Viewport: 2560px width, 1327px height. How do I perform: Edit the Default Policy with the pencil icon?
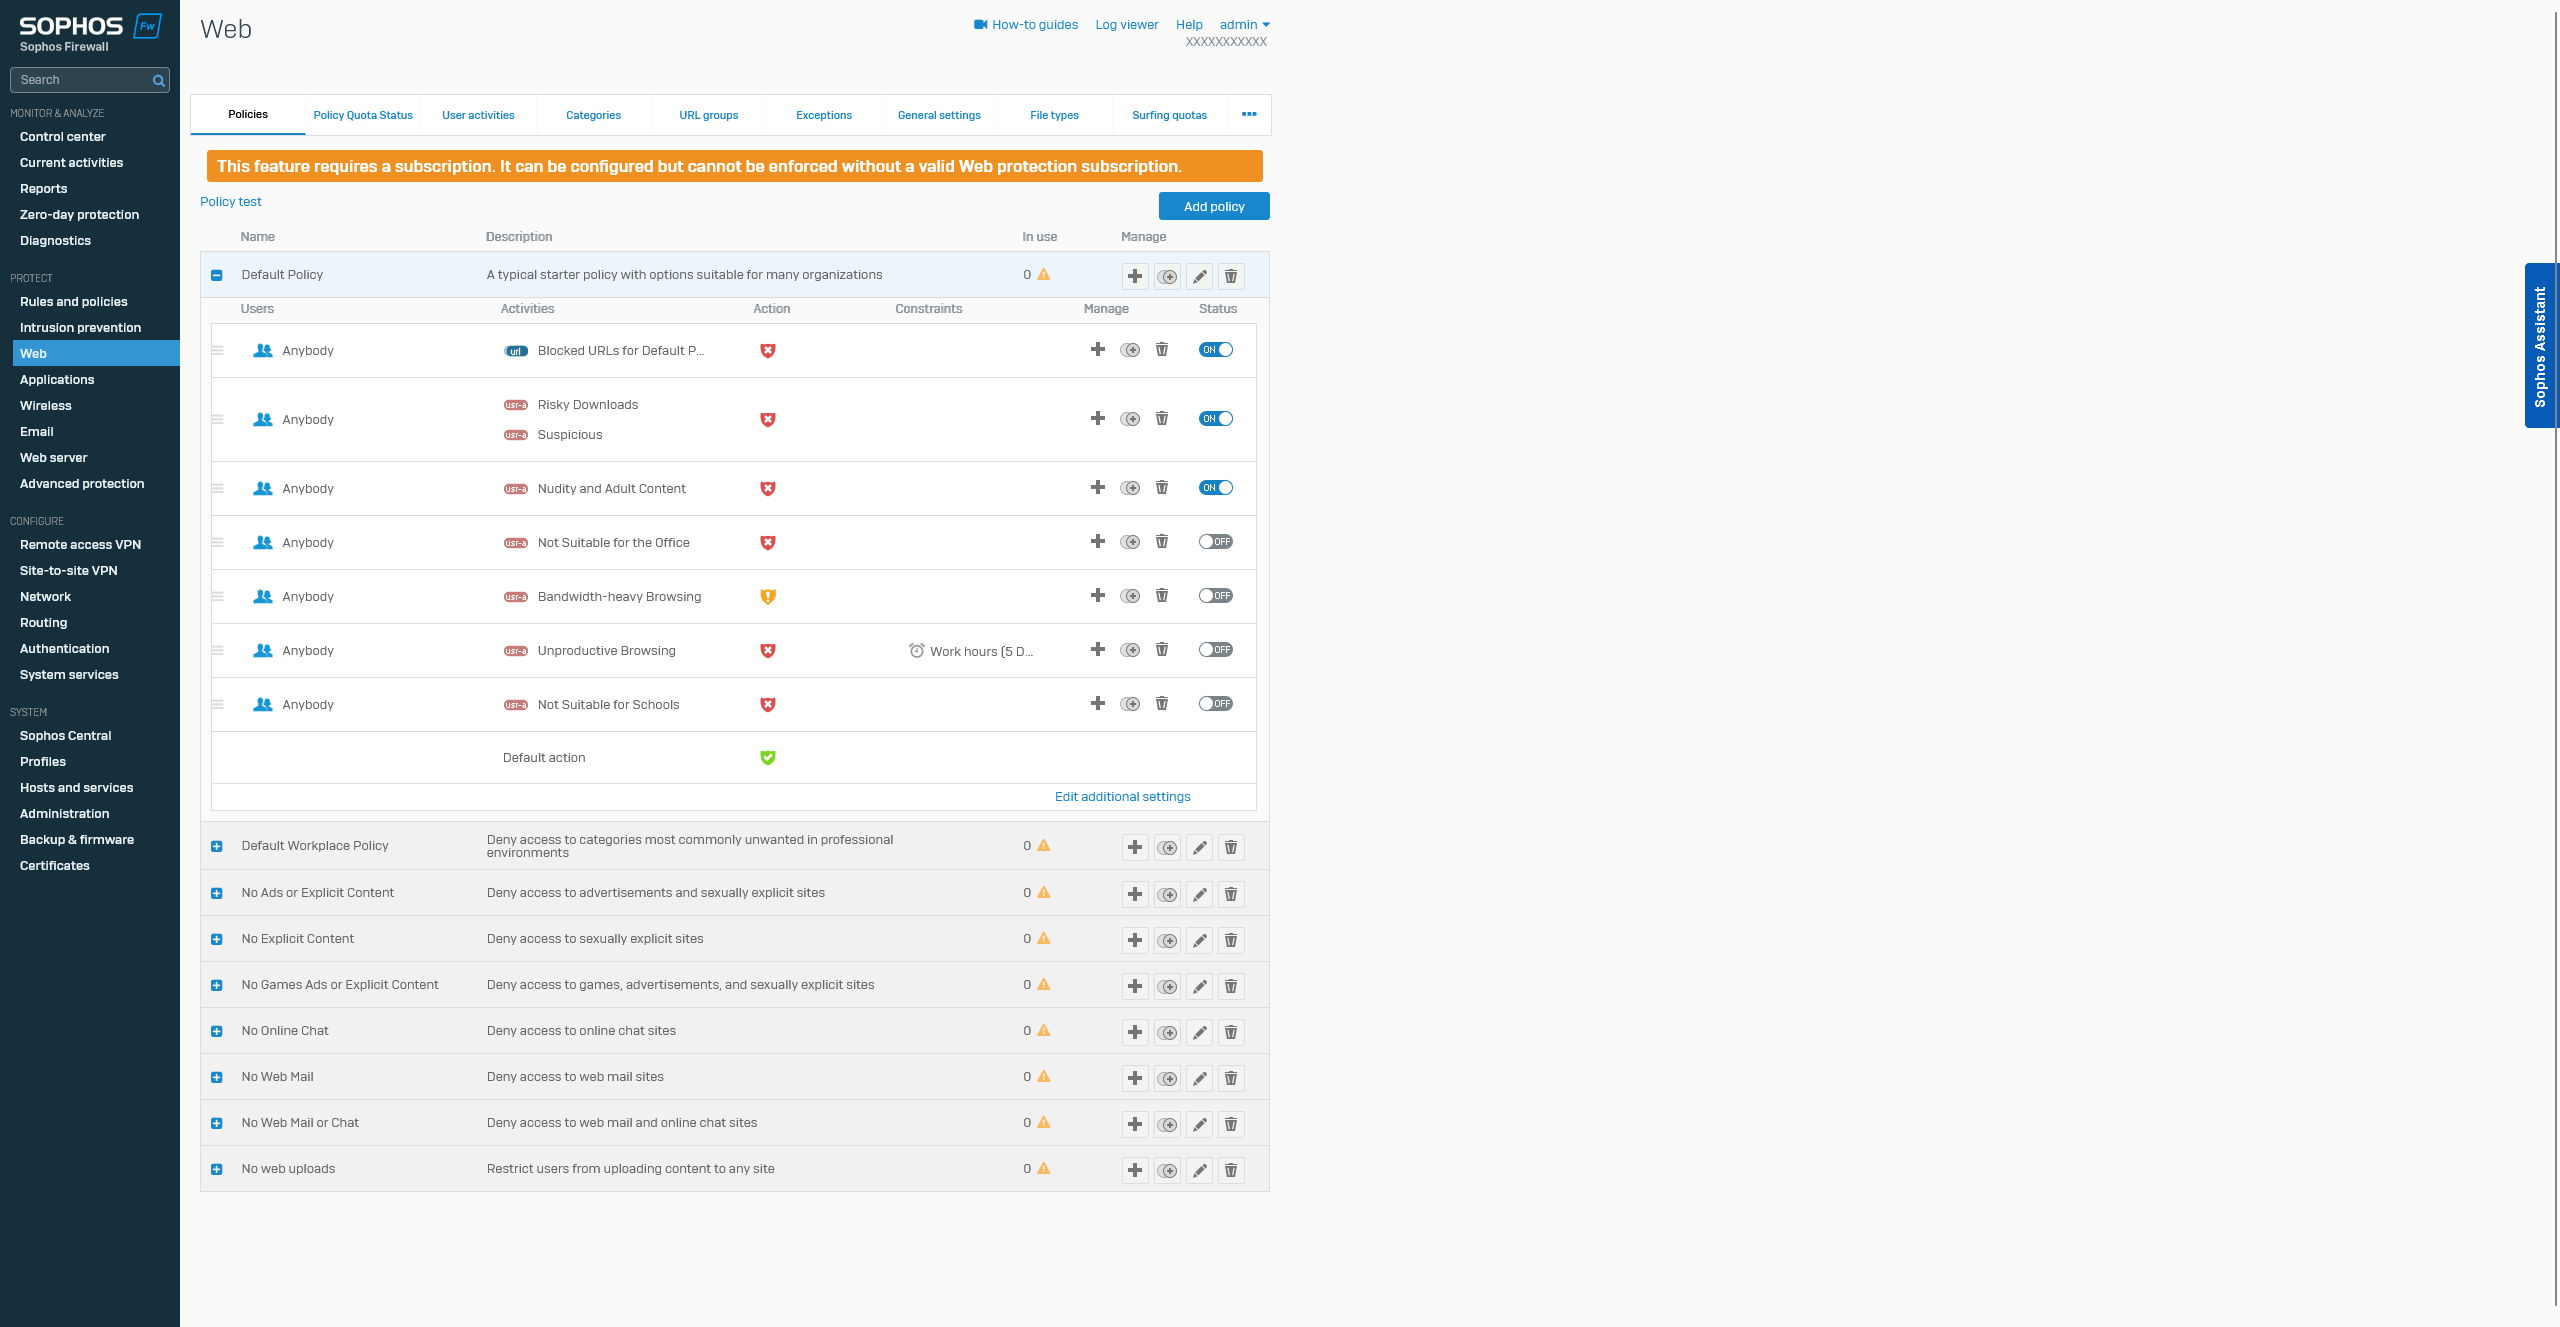click(1199, 276)
